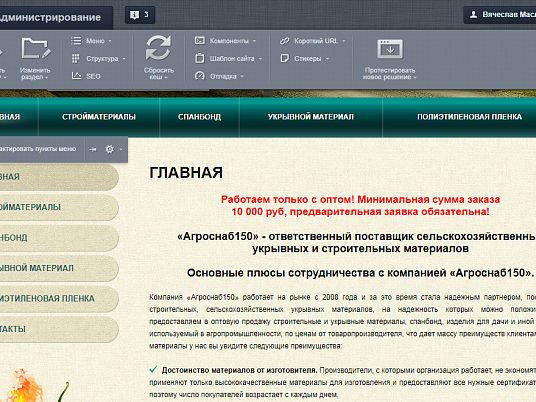Open the SEO tool label
Viewport: 536px width, 402px height.
93,76
